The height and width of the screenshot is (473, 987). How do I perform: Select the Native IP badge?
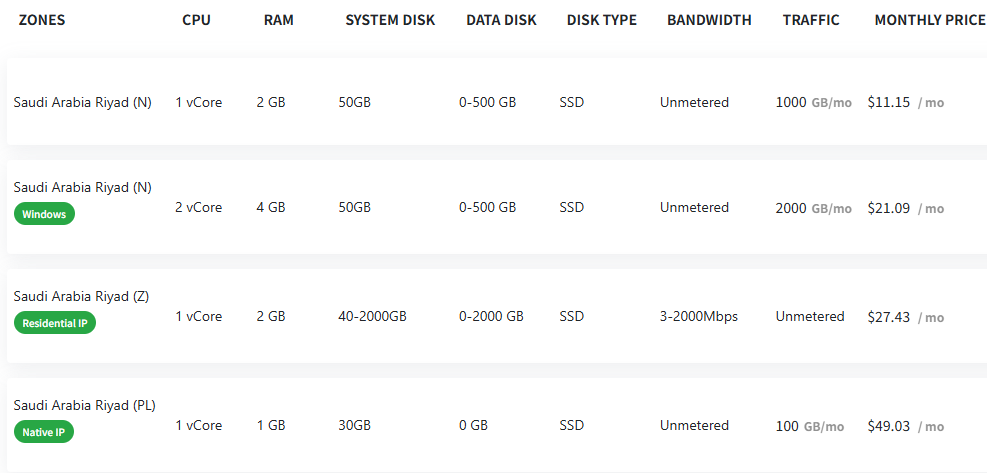(x=44, y=432)
